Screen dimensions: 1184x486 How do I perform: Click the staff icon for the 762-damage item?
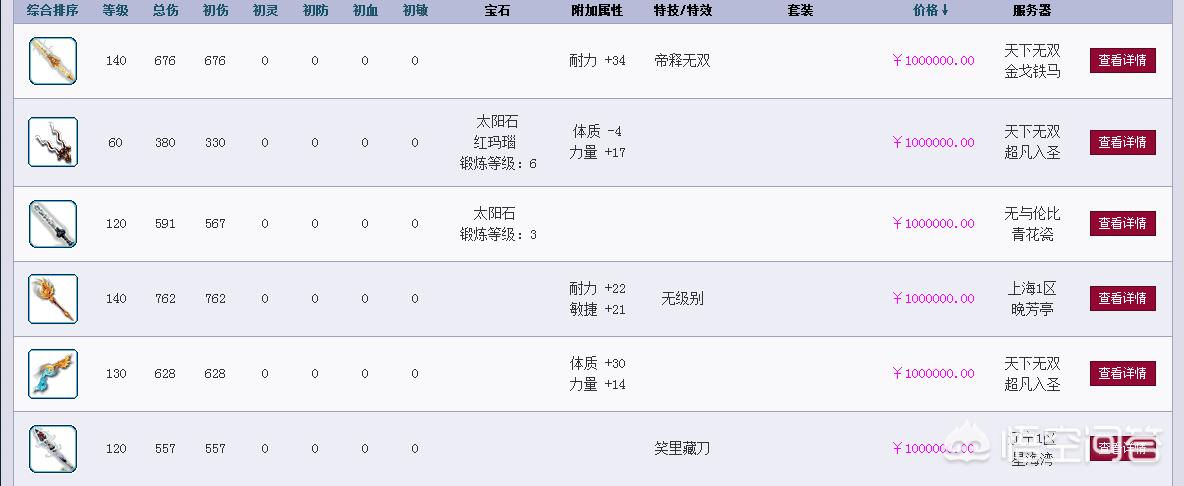53,299
